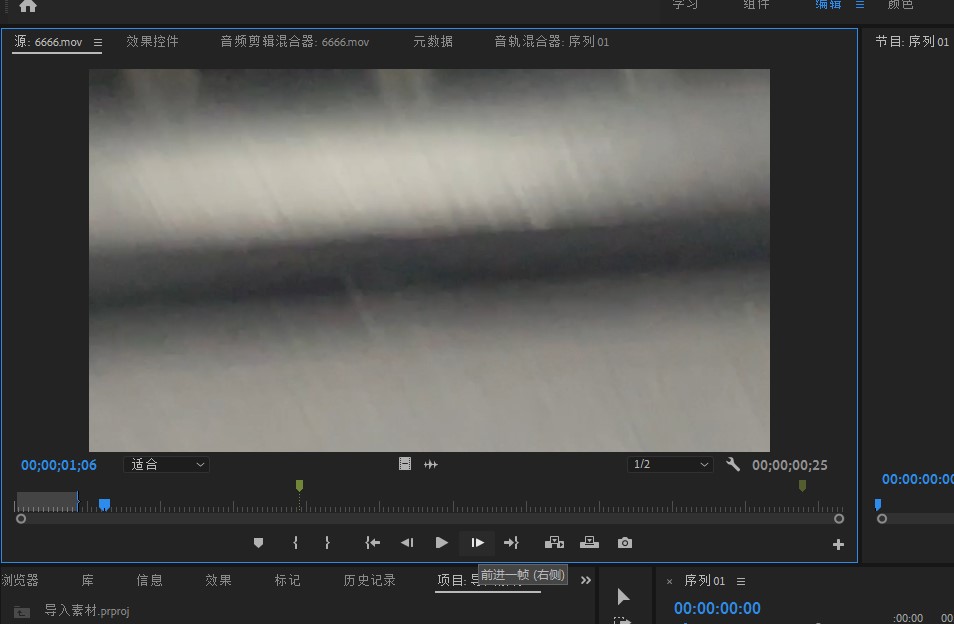Open the 节目: 序列 01 panel tab
954x624 pixels.
click(912, 41)
